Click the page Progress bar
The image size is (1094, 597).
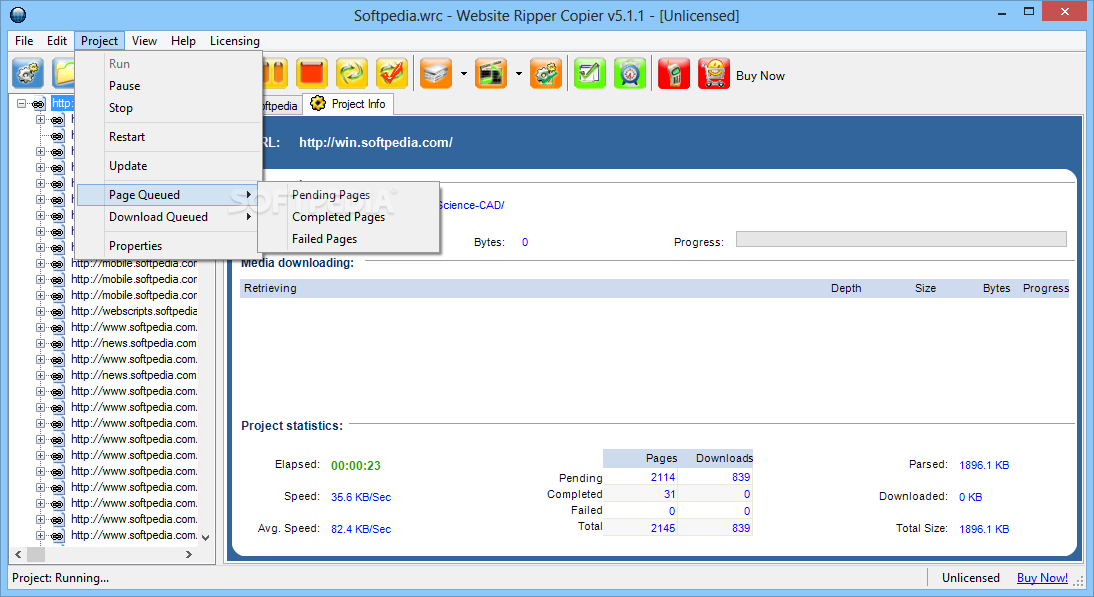click(x=901, y=239)
